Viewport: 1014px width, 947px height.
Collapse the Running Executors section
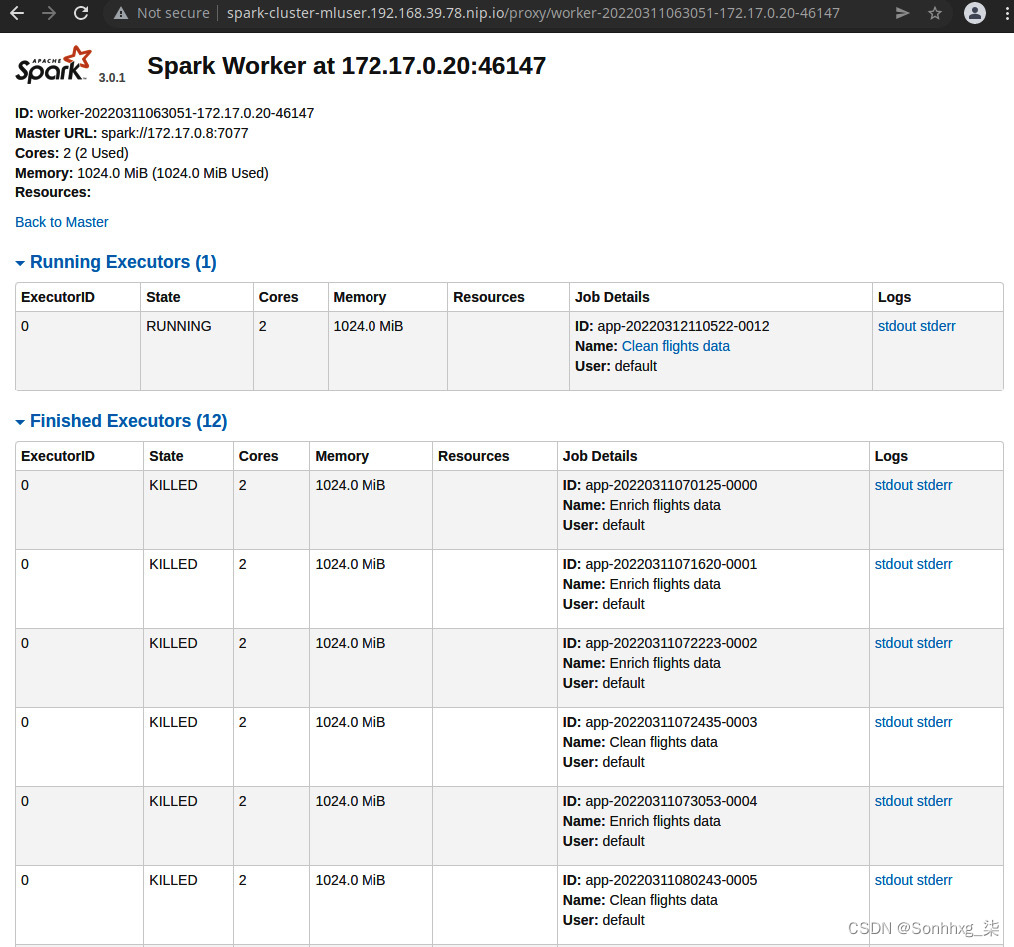[116, 262]
